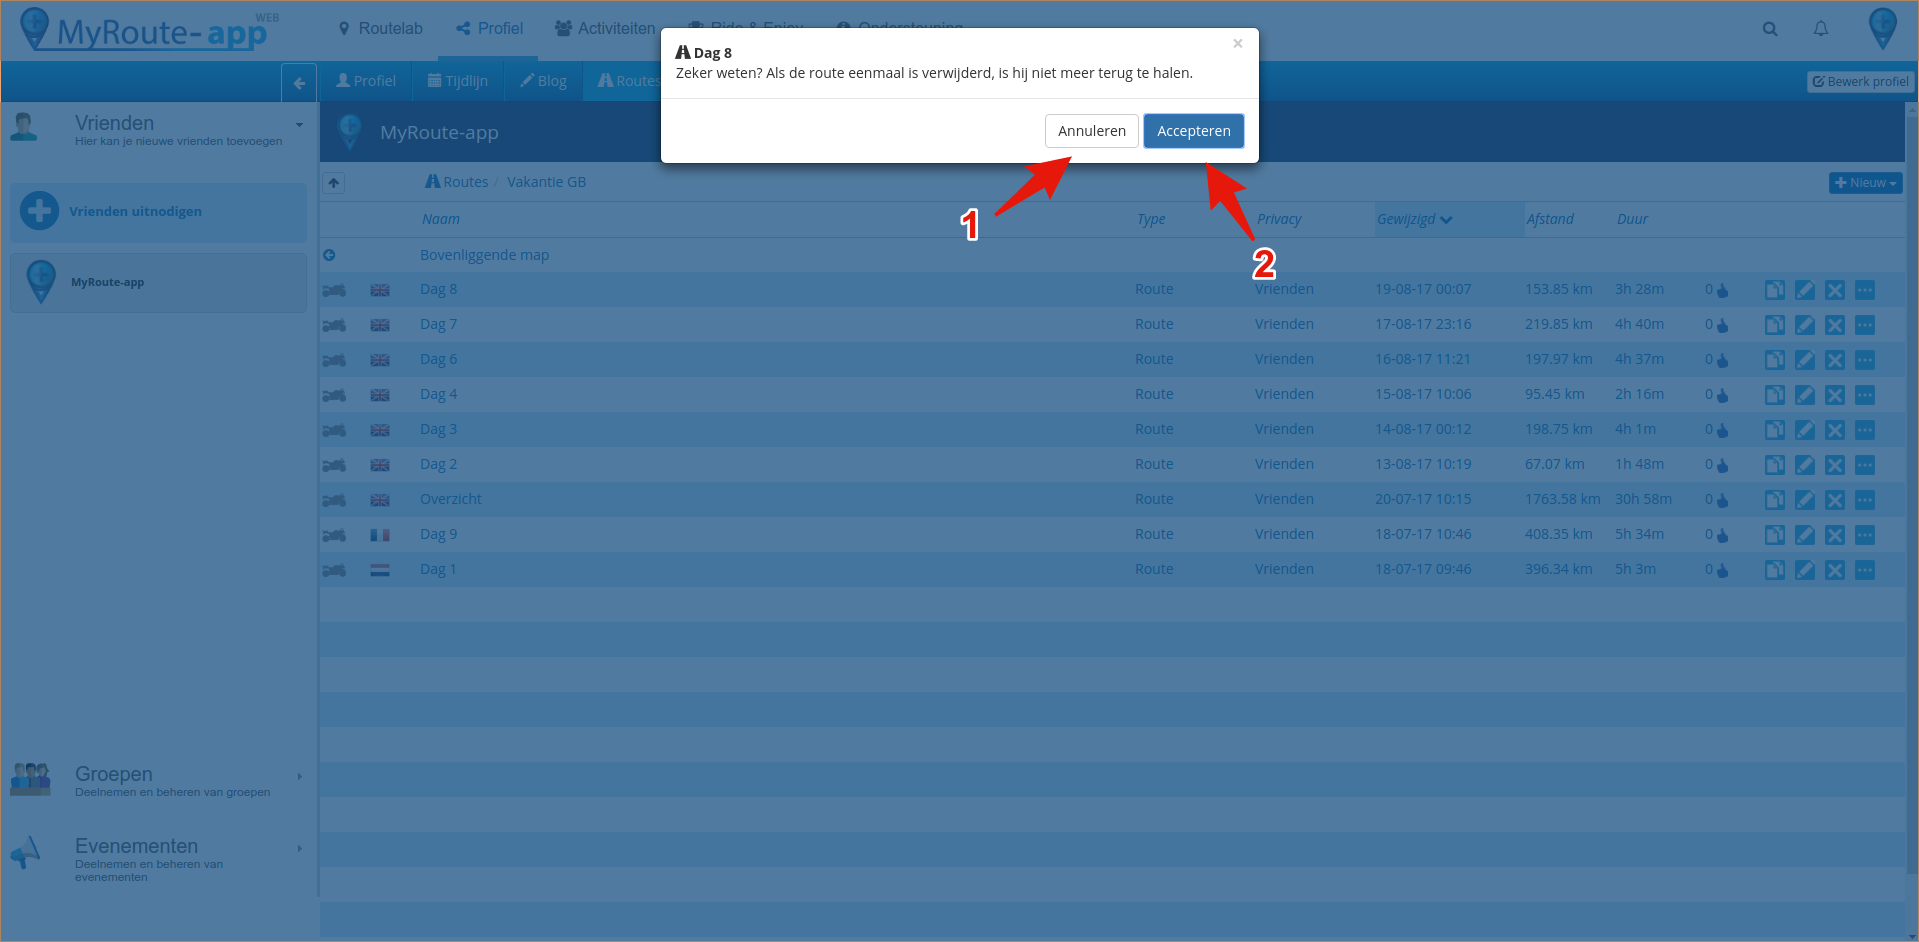Select MyRoute-app friend entry
This screenshot has height=942, width=1919.
tap(158, 282)
